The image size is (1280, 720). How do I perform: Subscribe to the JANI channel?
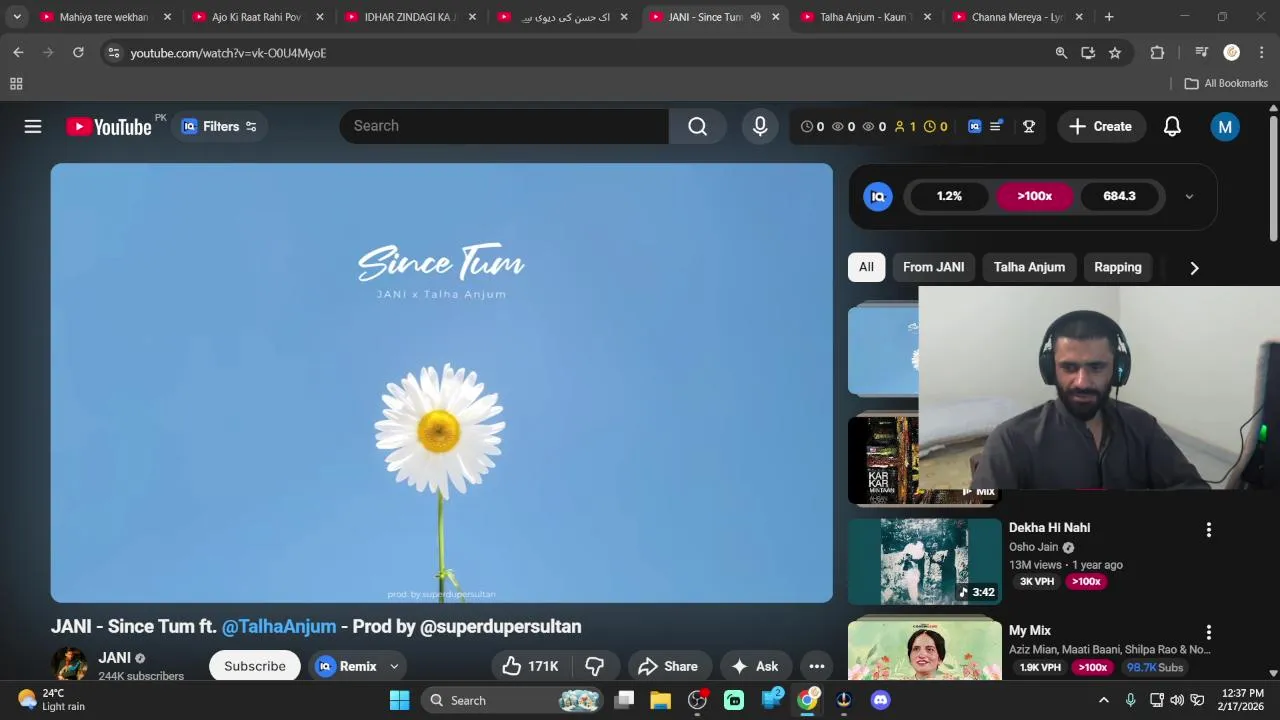click(x=255, y=666)
